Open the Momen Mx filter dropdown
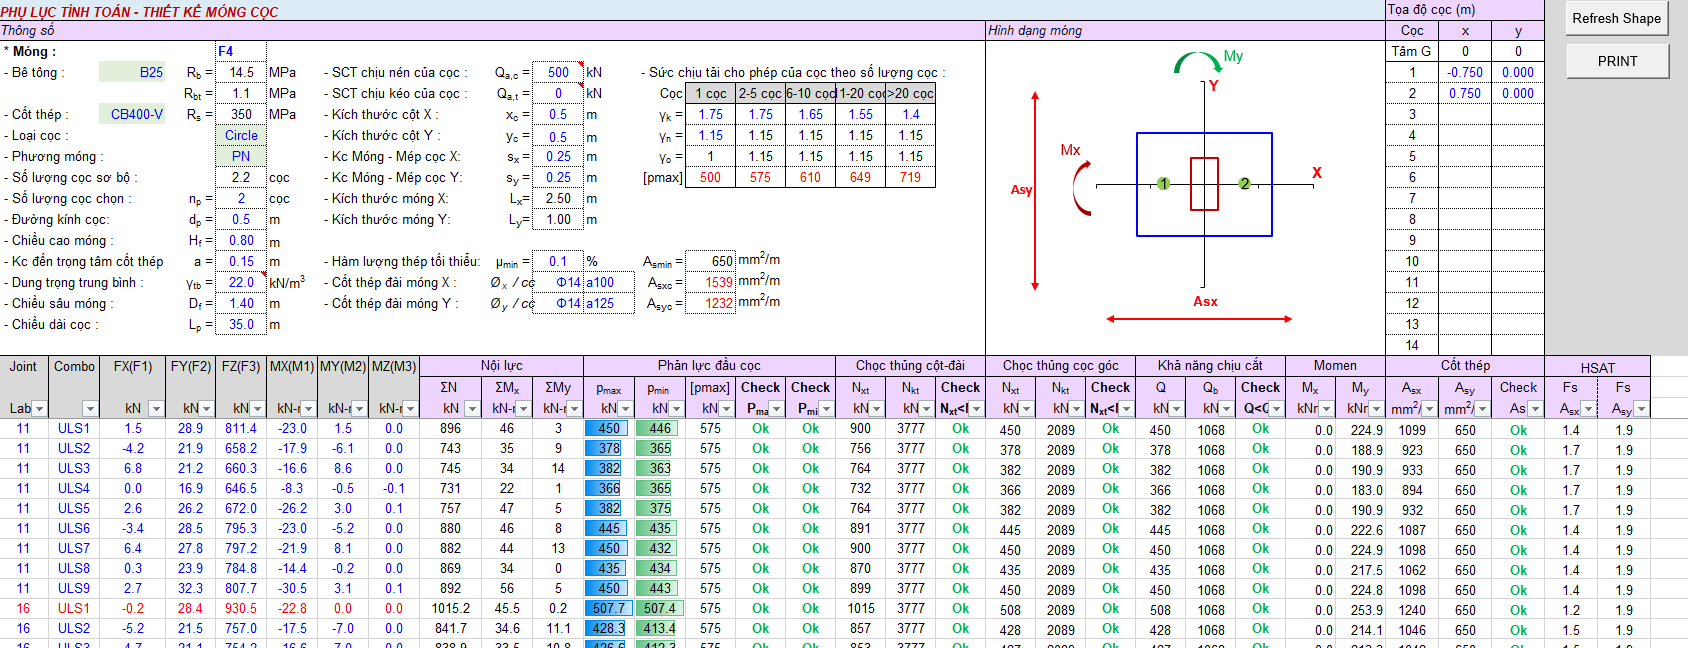Screen dimensions: 1688x648 (x=1327, y=408)
